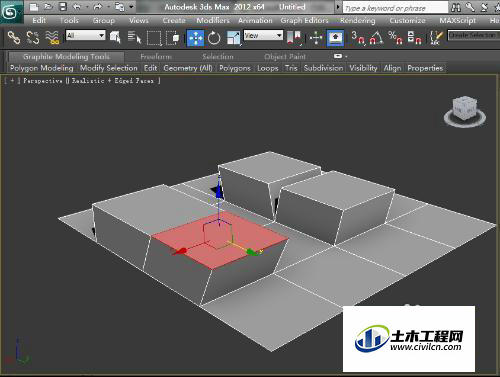The width and height of the screenshot is (500, 377).
Task: Click the red selected polygon face
Action: pos(220,240)
